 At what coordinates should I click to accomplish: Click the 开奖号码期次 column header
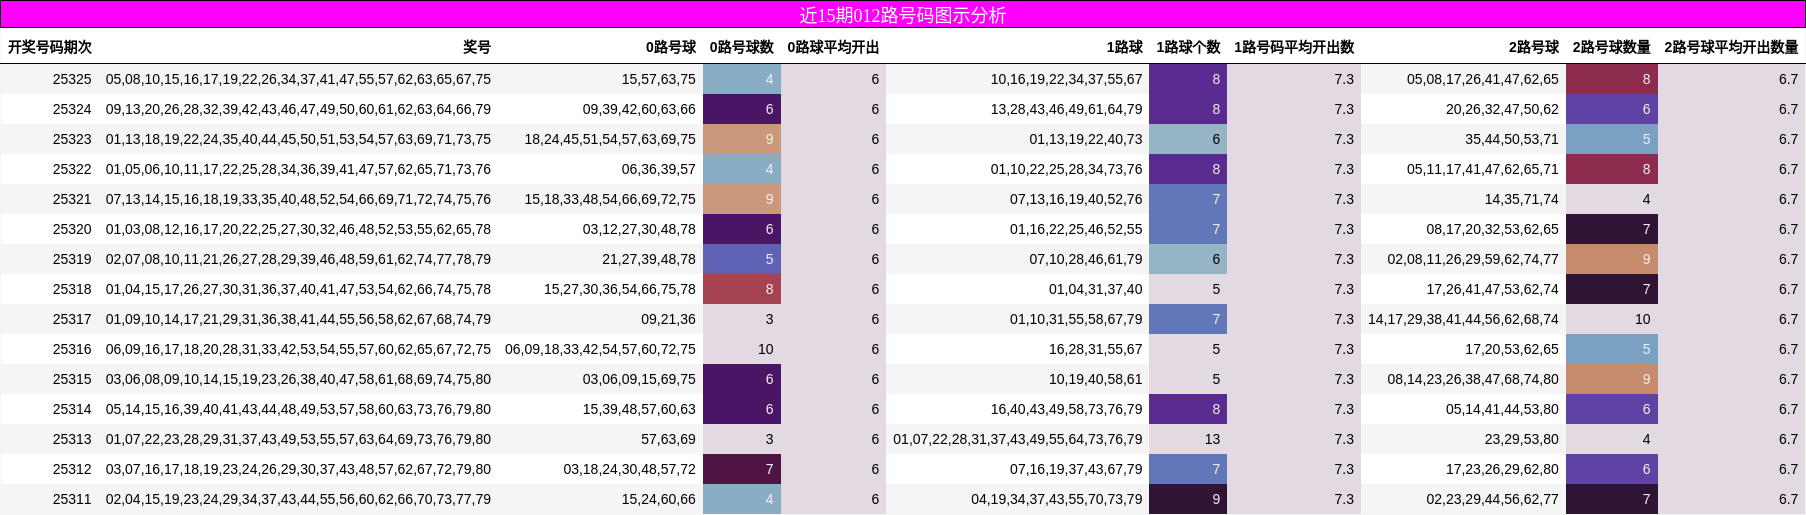(50, 47)
